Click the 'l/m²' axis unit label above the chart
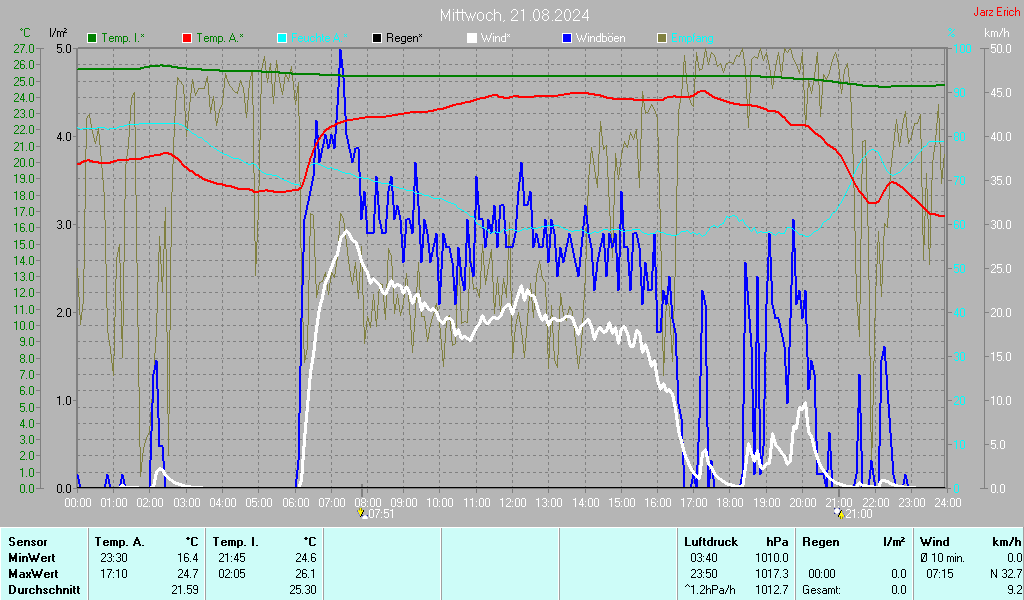This screenshot has height=600, width=1024. click(x=57, y=33)
